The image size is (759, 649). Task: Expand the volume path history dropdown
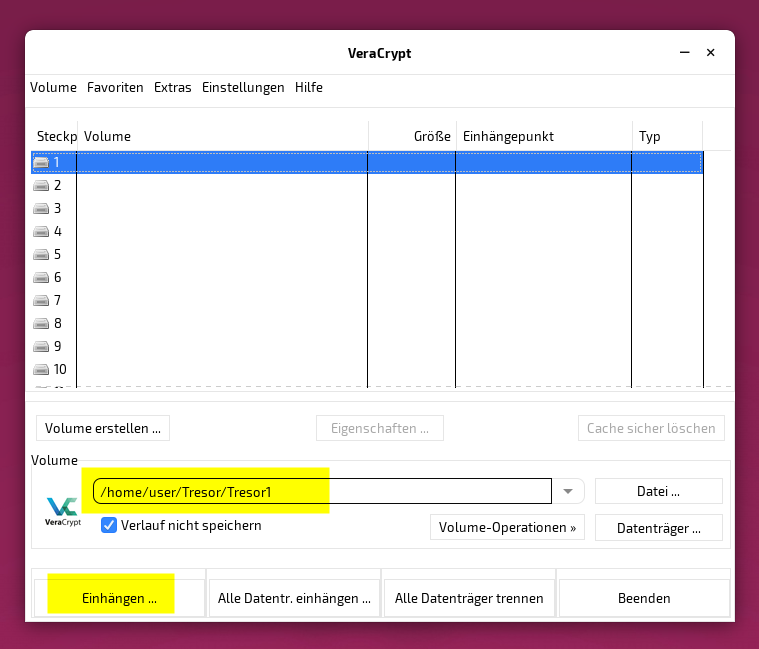[568, 491]
